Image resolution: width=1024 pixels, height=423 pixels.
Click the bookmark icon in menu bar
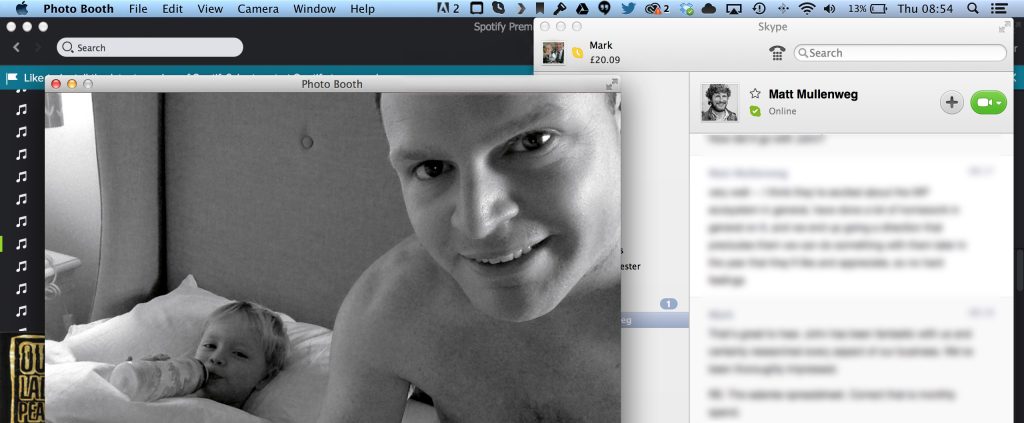pos(539,8)
